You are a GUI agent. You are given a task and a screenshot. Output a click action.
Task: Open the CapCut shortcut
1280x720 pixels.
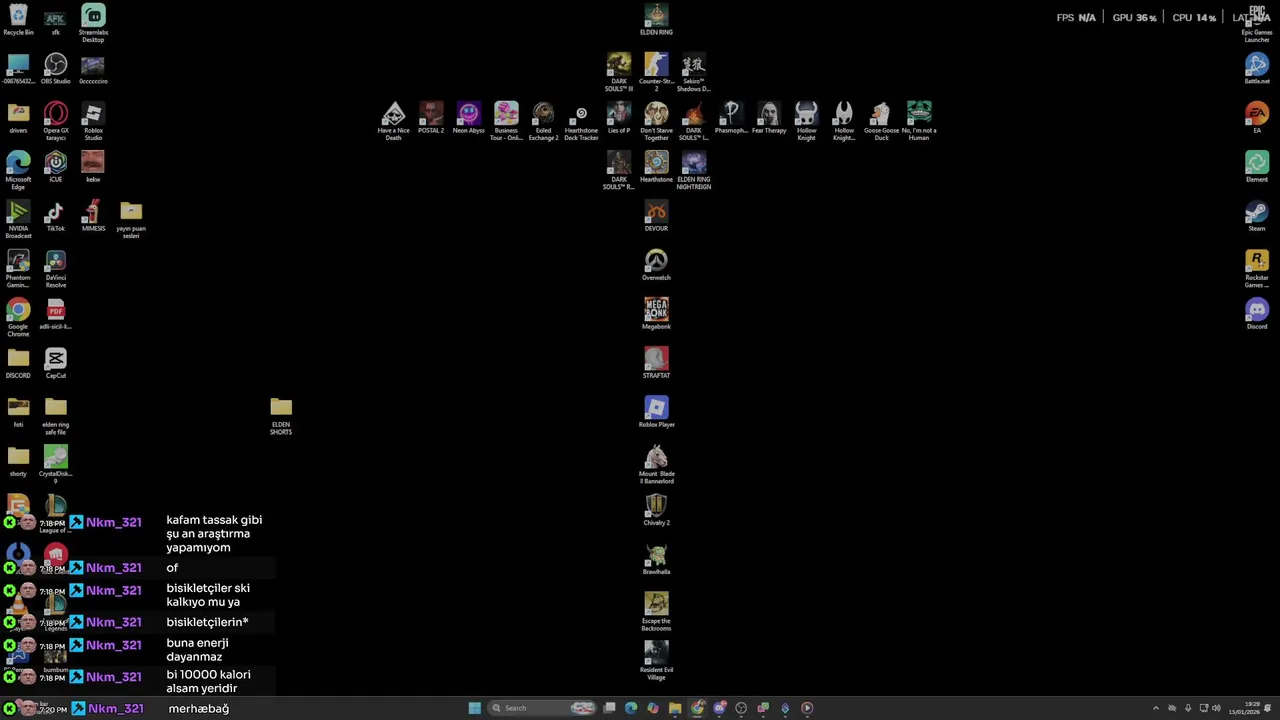(56, 363)
